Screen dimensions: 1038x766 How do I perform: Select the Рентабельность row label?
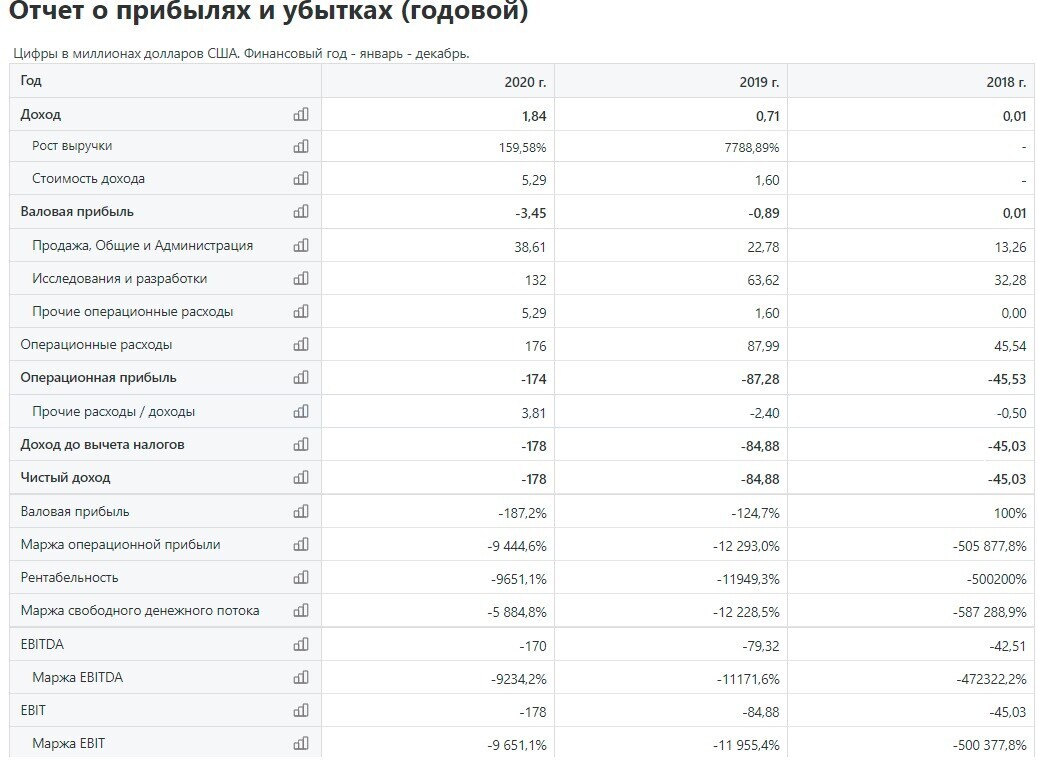(x=70, y=578)
